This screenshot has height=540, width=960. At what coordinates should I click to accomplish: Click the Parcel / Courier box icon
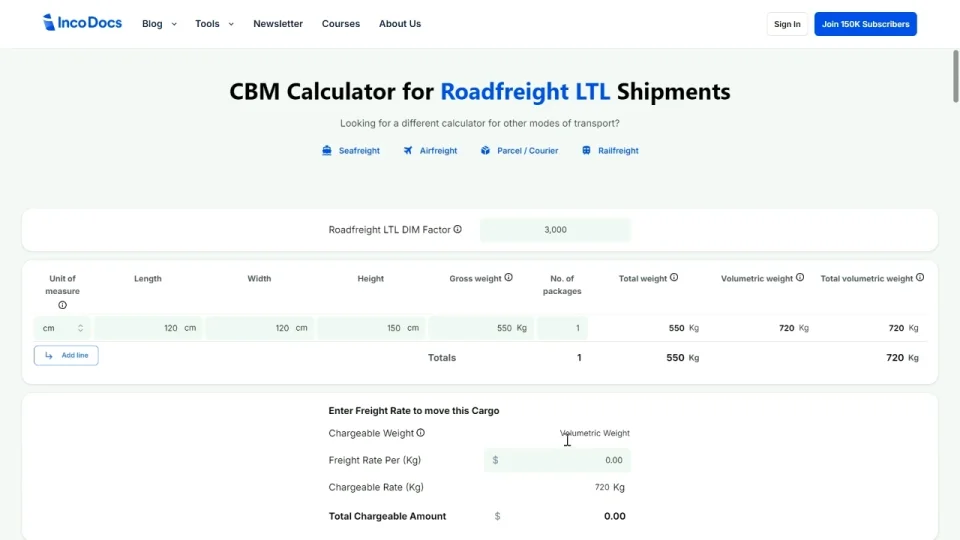point(485,151)
